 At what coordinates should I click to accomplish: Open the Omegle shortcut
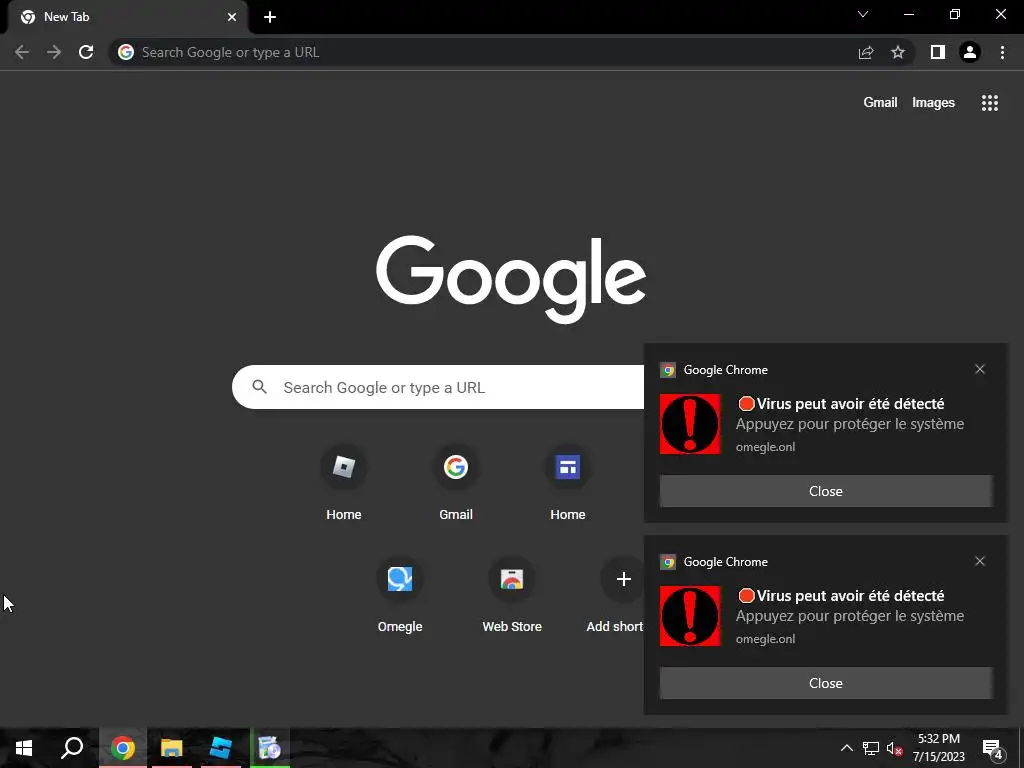tap(400, 594)
